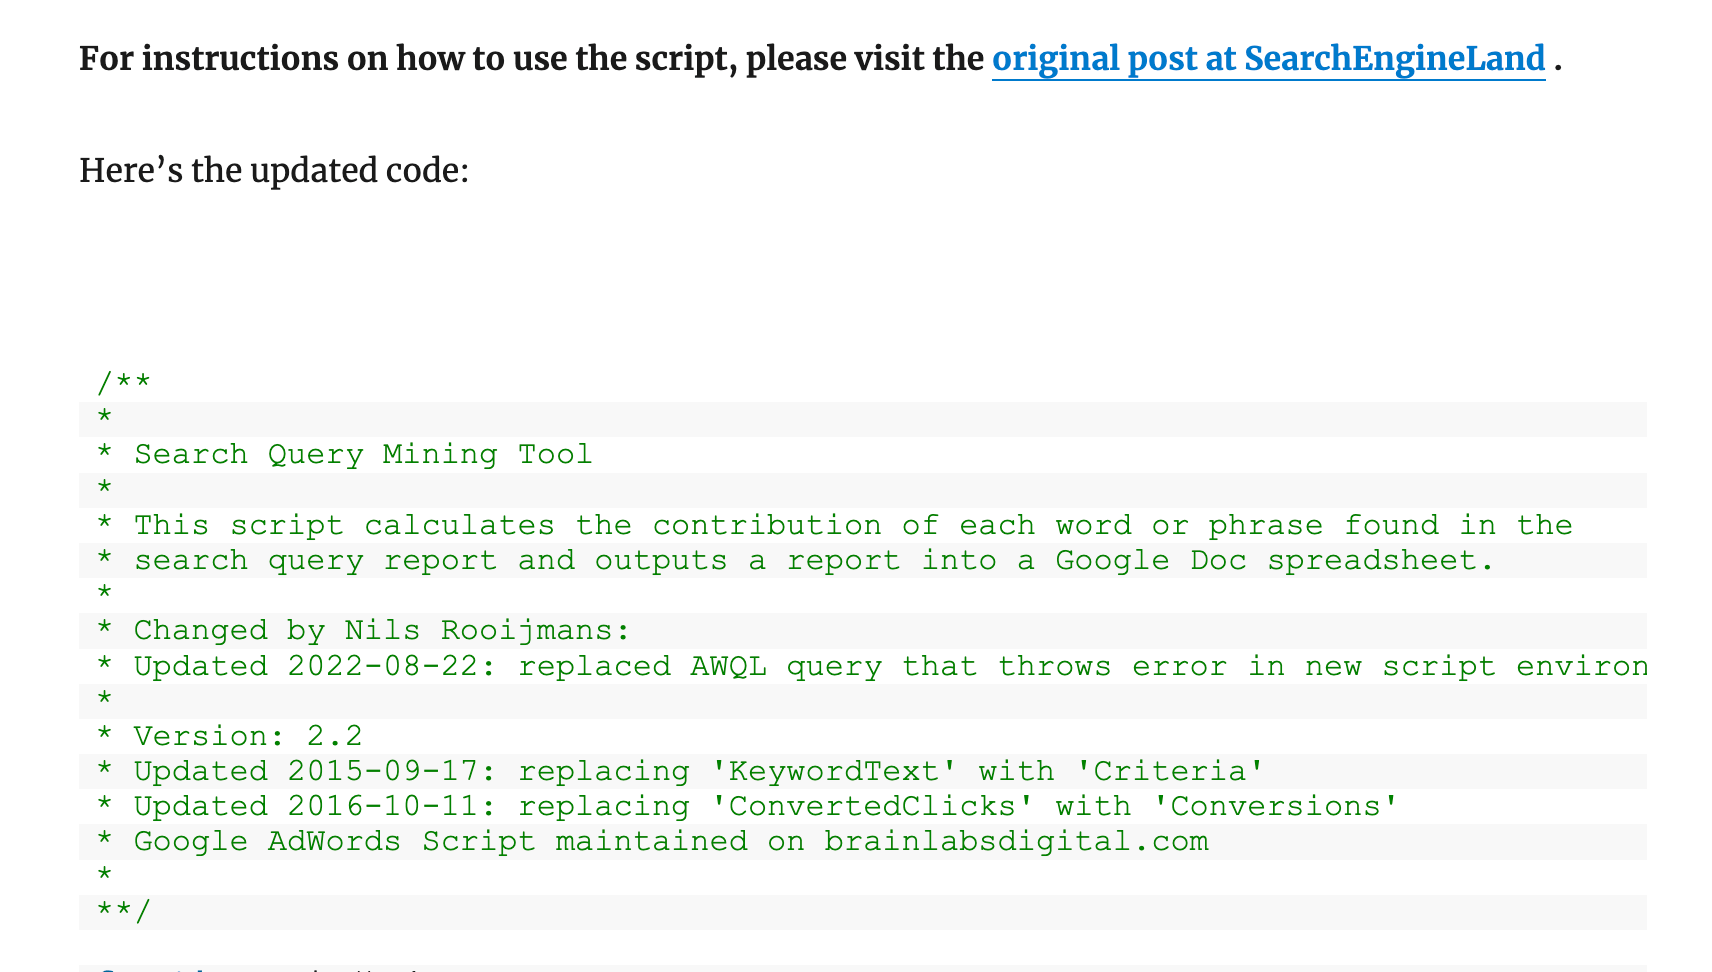Click the 'Here's the updated code:' paragraph
Image resolution: width=1712 pixels, height=972 pixels.
coord(274,171)
